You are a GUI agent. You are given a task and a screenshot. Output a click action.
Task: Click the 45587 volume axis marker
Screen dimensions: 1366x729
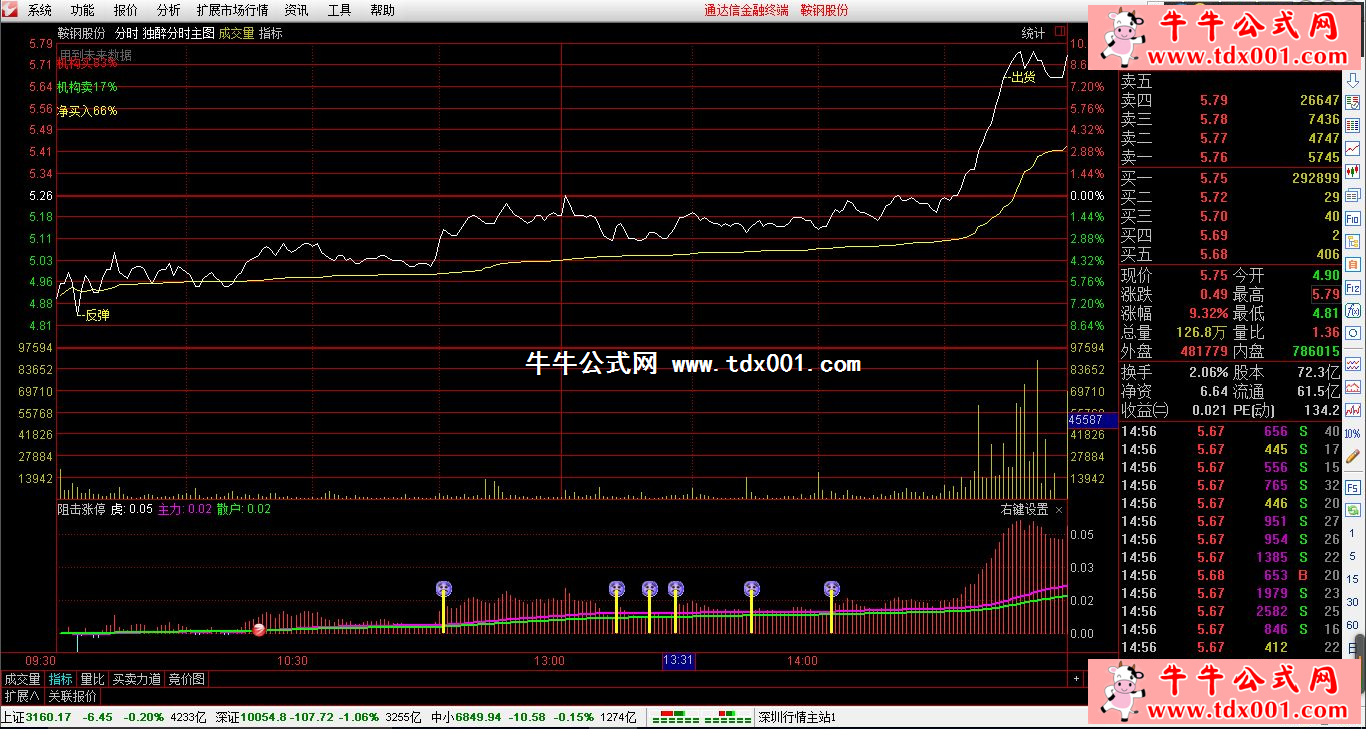click(1090, 420)
